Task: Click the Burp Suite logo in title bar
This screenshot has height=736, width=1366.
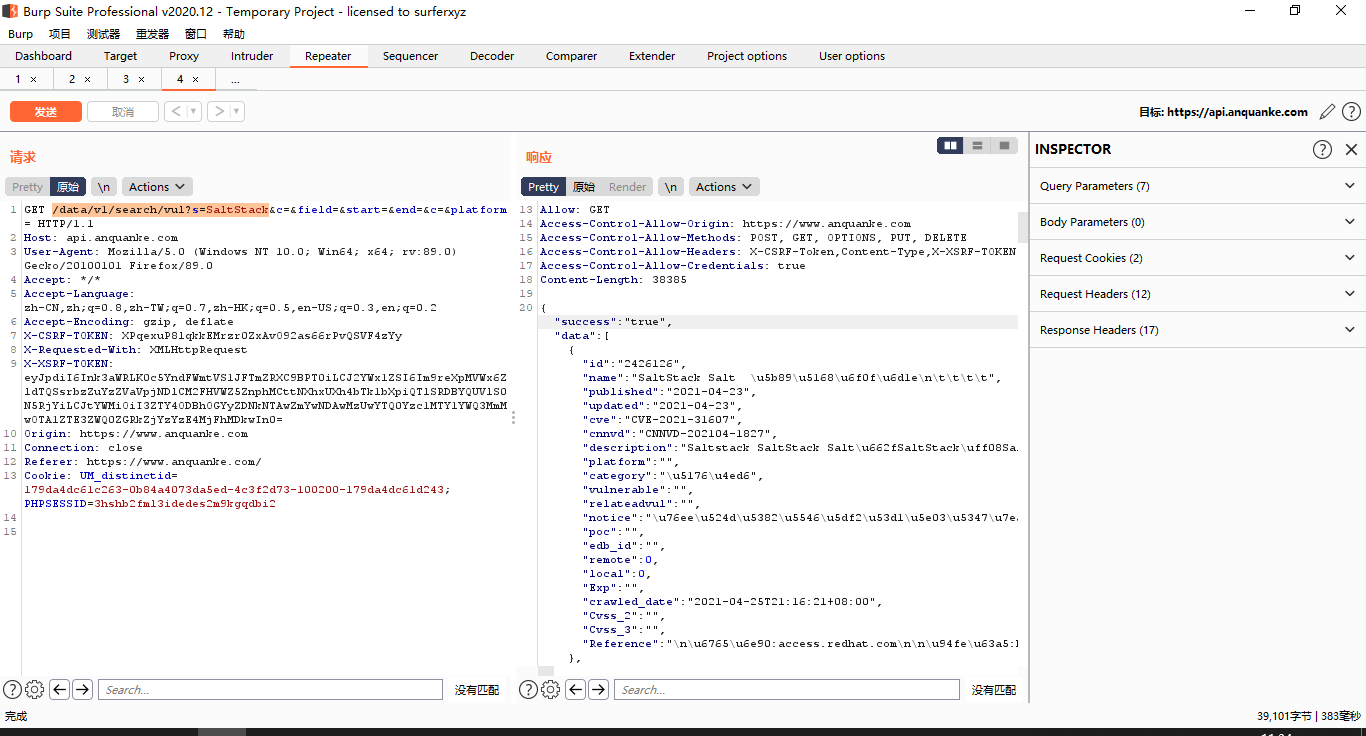Action: (x=11, y=11)
